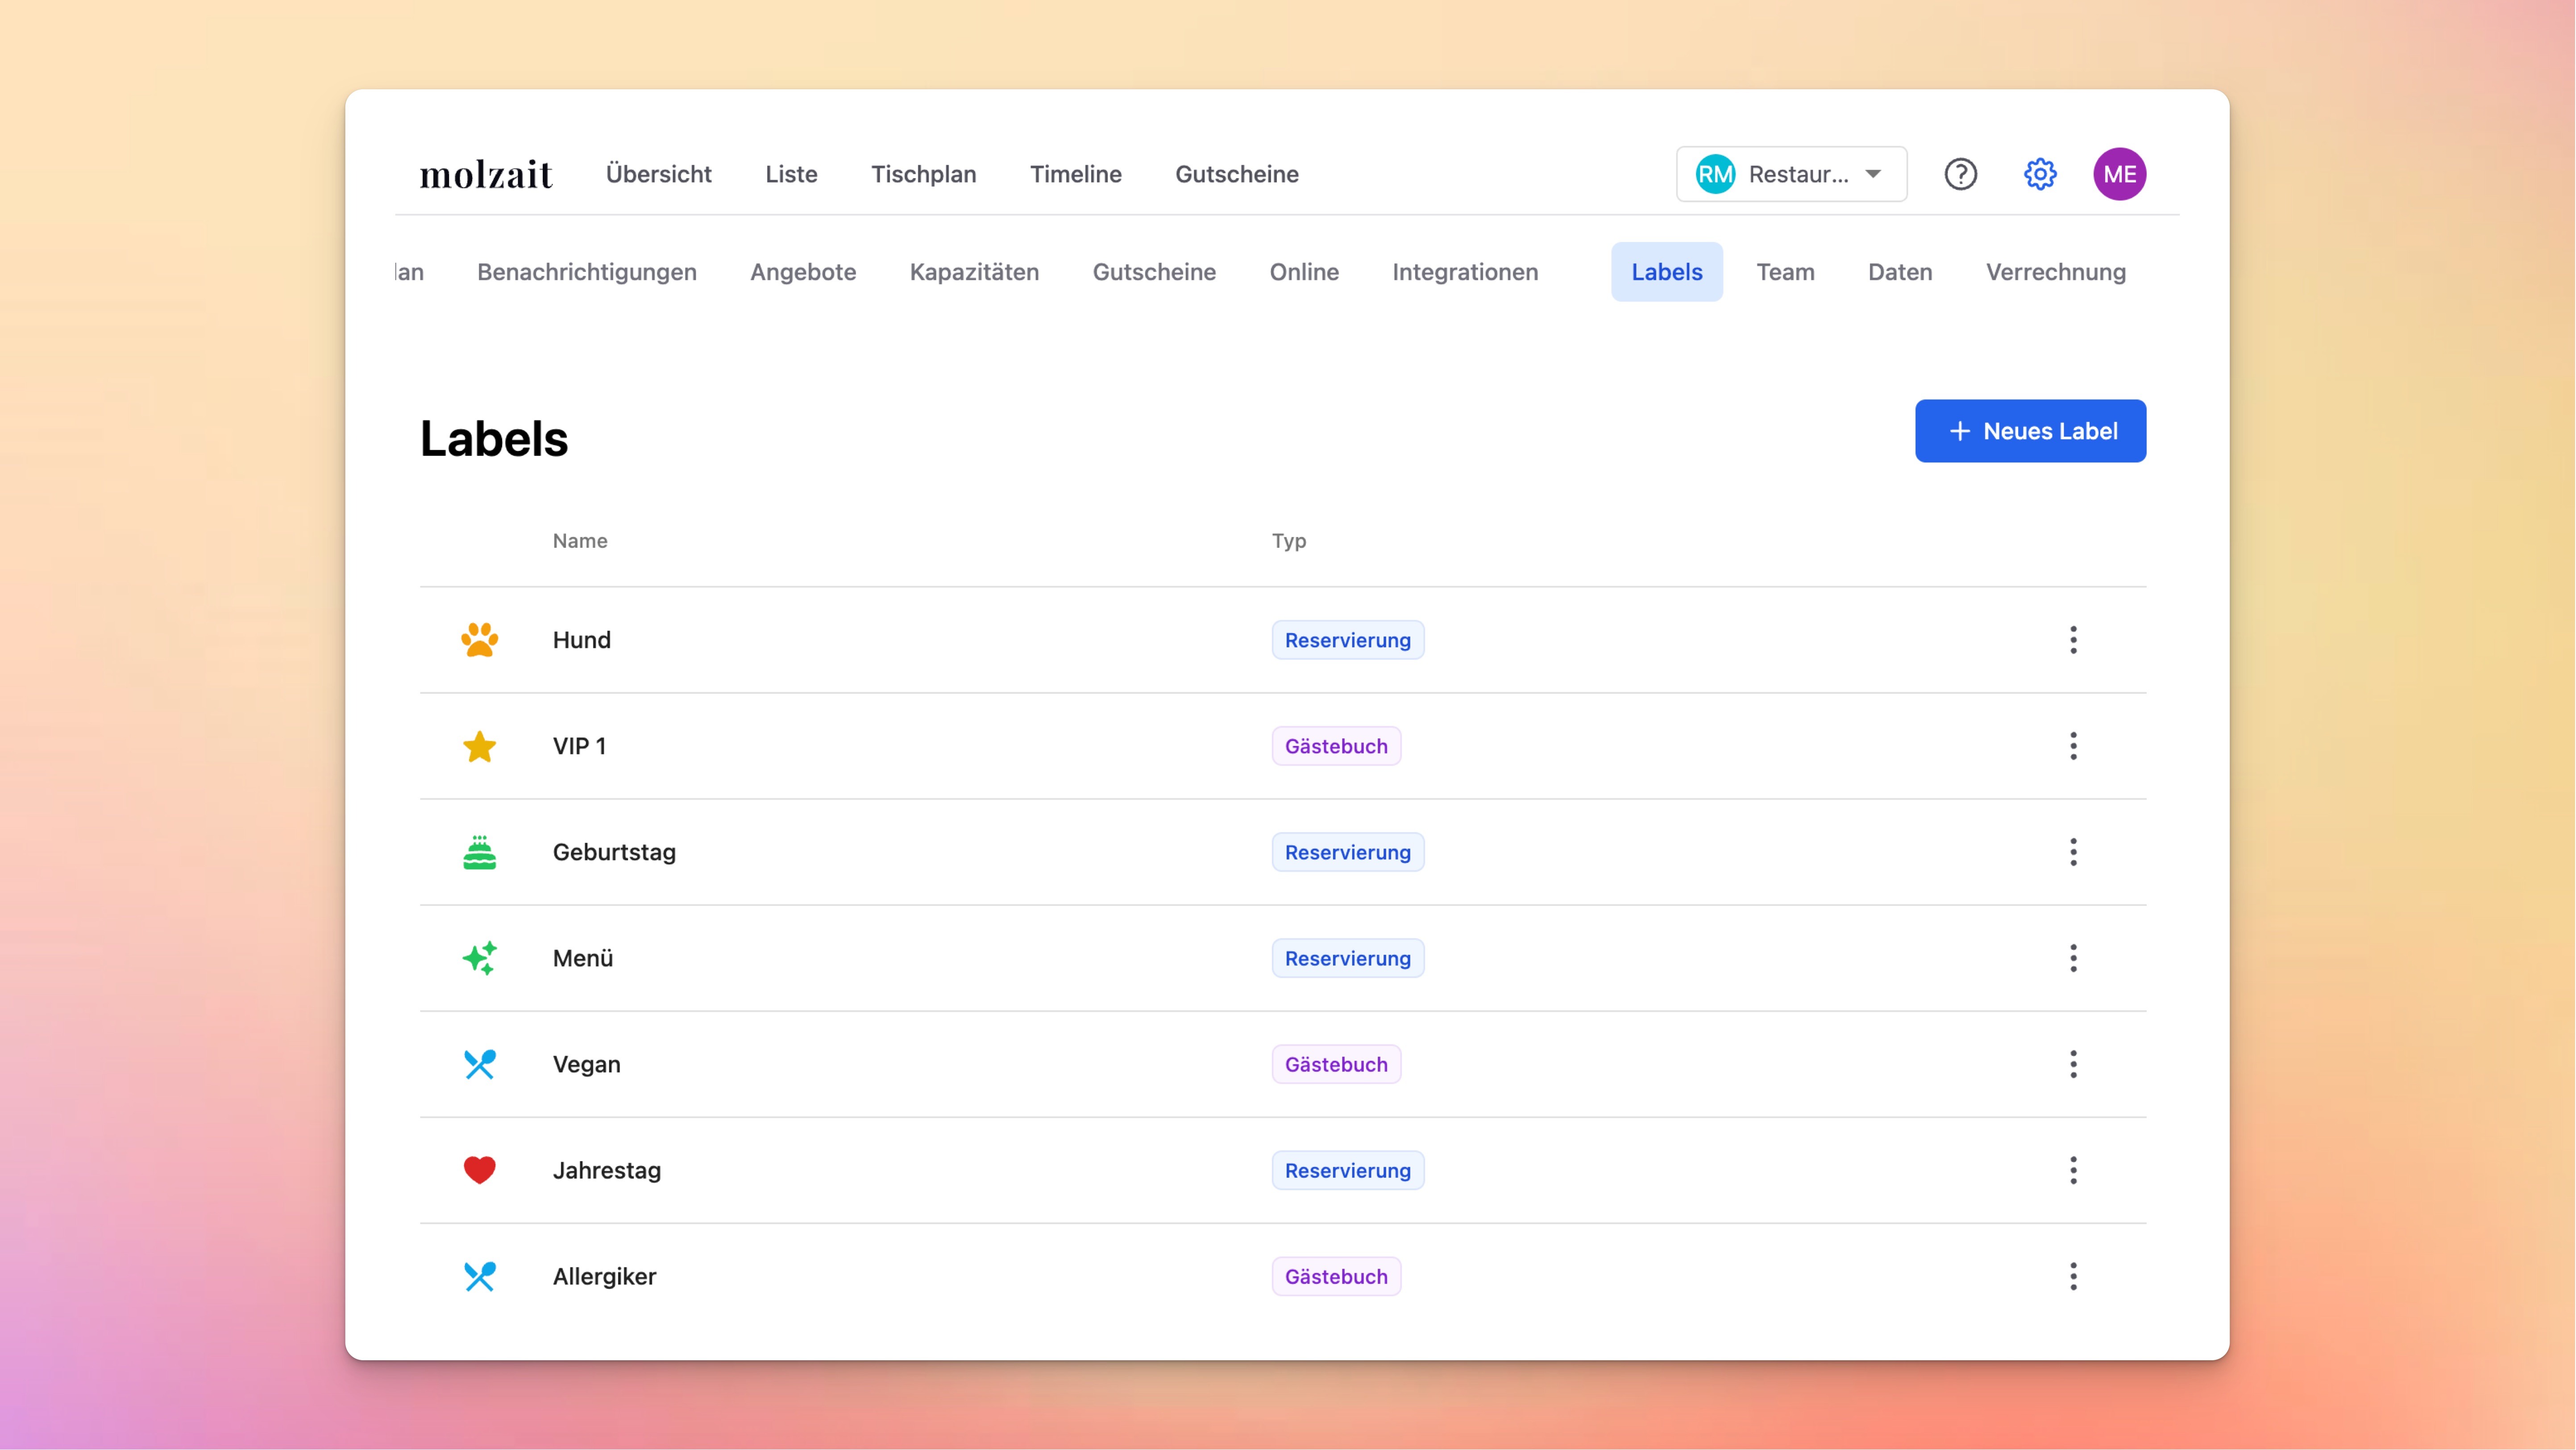Open the three-dot menu for Geburtstag

[x=2073, y=852]
